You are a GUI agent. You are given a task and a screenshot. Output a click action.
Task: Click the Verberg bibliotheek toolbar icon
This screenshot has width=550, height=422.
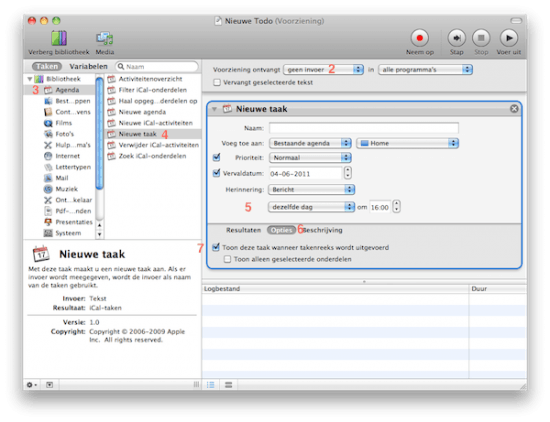click(59, 38)
